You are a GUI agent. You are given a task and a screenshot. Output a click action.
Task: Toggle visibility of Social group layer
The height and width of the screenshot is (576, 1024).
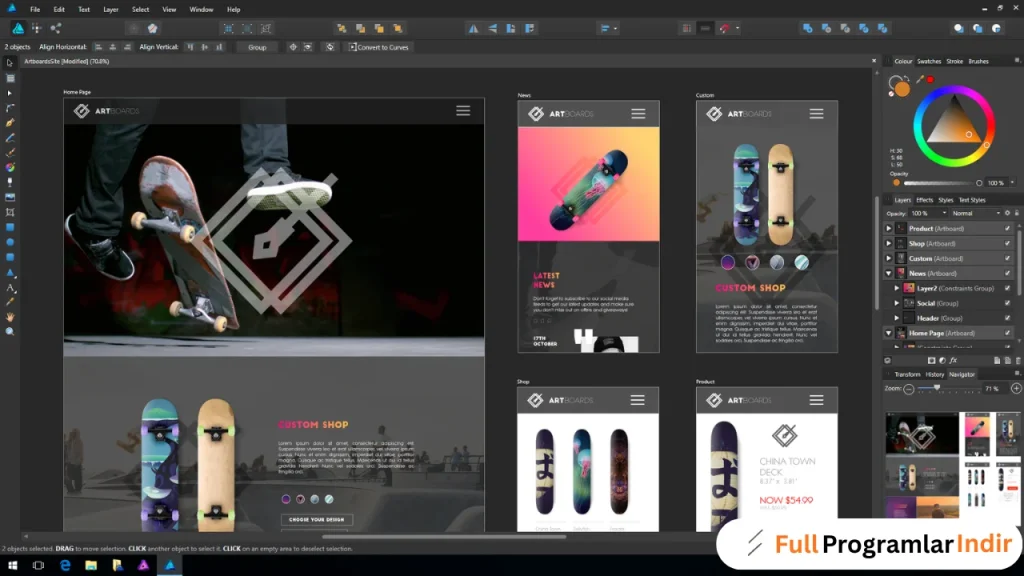coord(1008,303)
